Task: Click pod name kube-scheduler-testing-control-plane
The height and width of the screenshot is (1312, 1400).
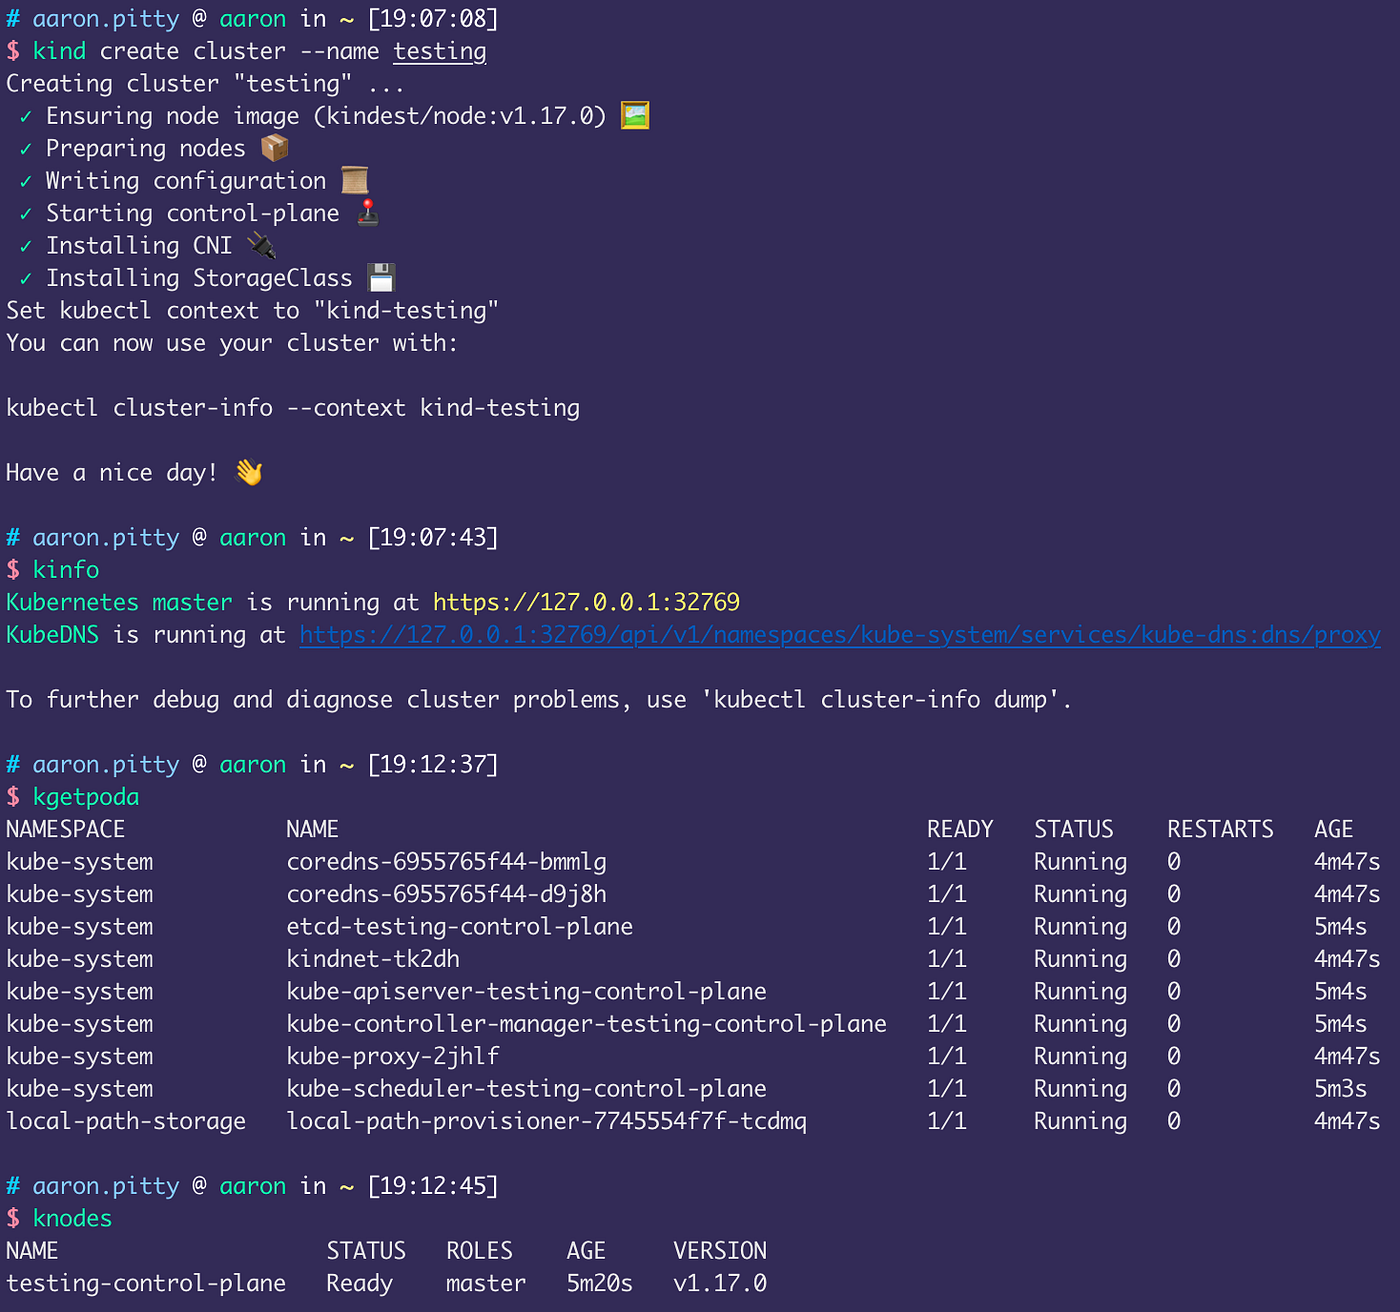Action: [527, 1089]
